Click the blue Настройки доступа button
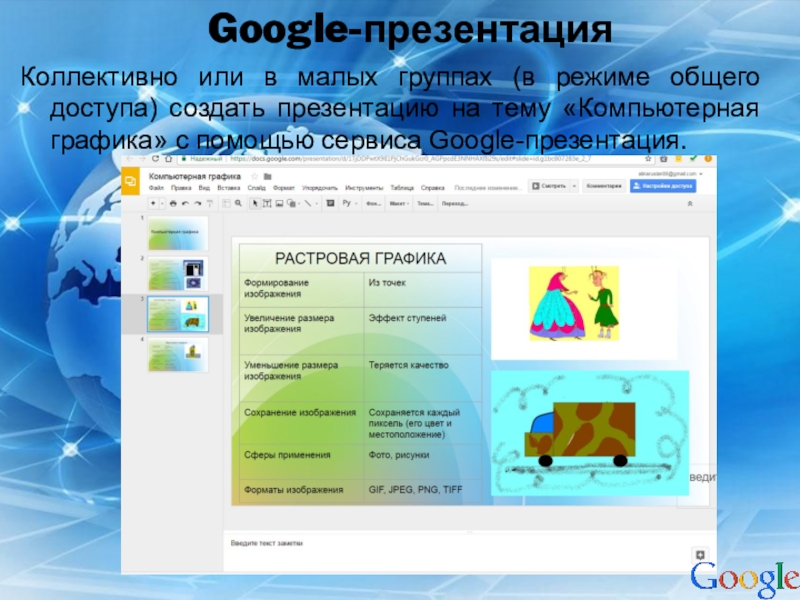The image size is (800, 600). point(662,186)
